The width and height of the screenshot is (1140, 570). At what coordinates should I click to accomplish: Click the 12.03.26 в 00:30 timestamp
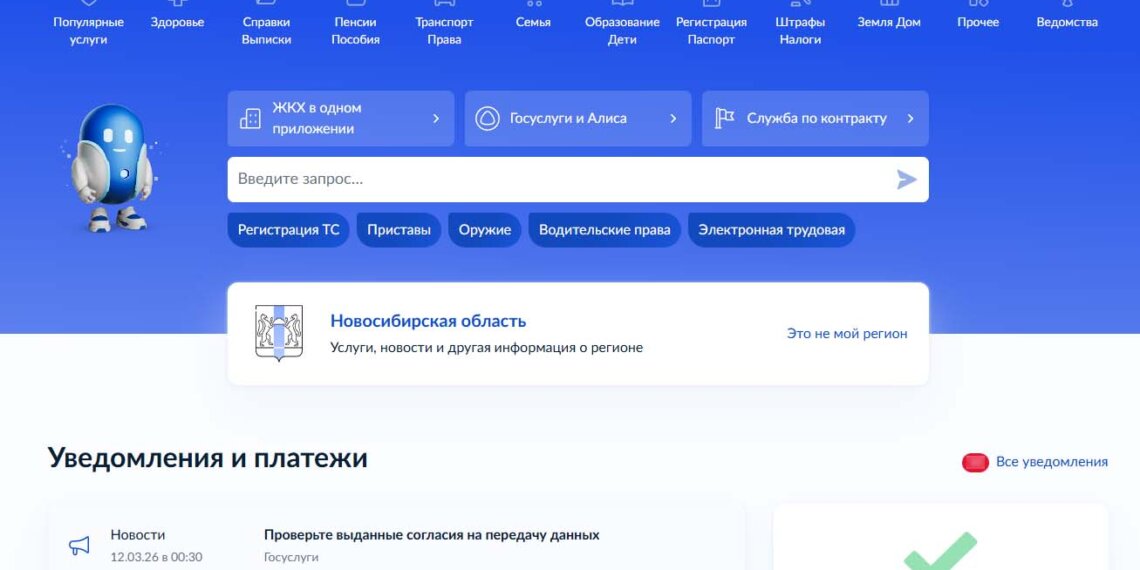[156, 558]
